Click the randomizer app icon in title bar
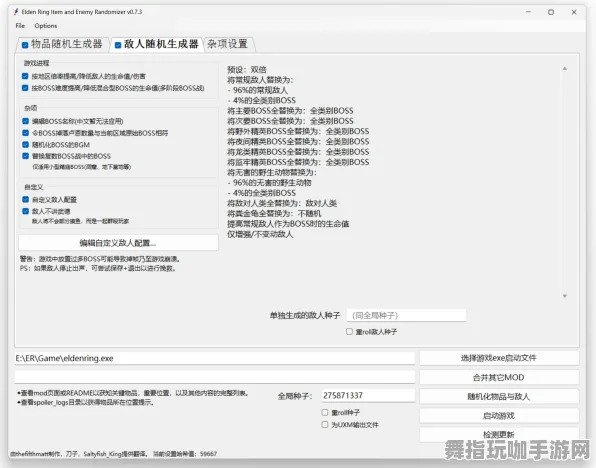The image size is (596, 468). (x=16, y=12)
